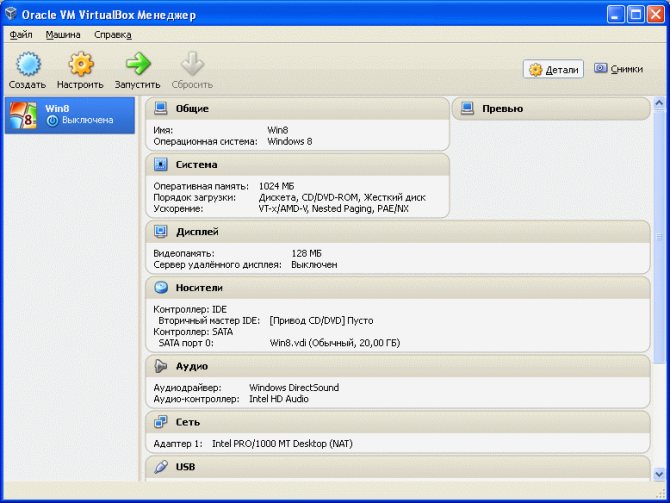The image size is (670, 503).
Task: Open the Дисплей section header
Action: (x=398, y=232)
